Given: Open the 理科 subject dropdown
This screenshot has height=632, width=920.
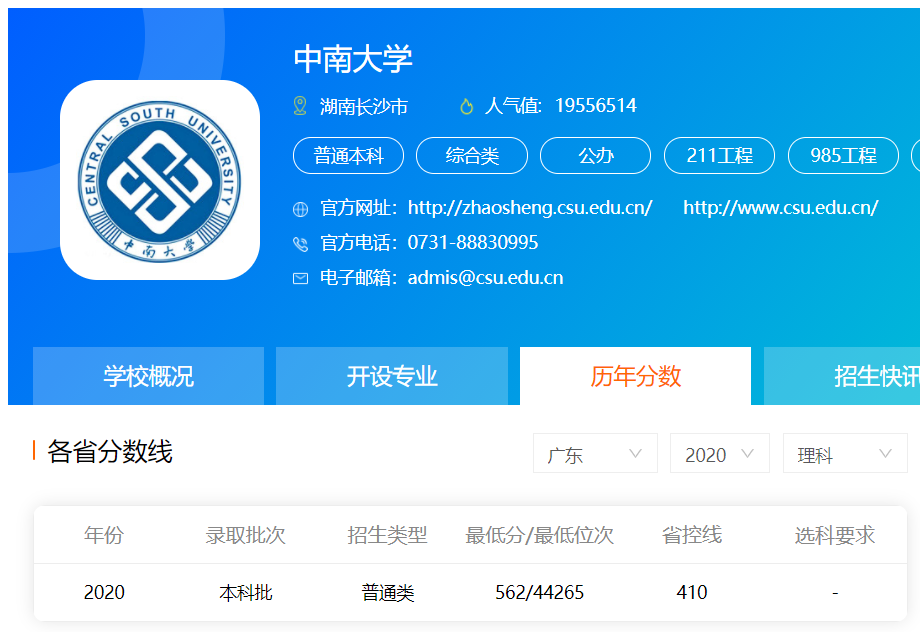Looking at the screenshot, I should point(844,453).
